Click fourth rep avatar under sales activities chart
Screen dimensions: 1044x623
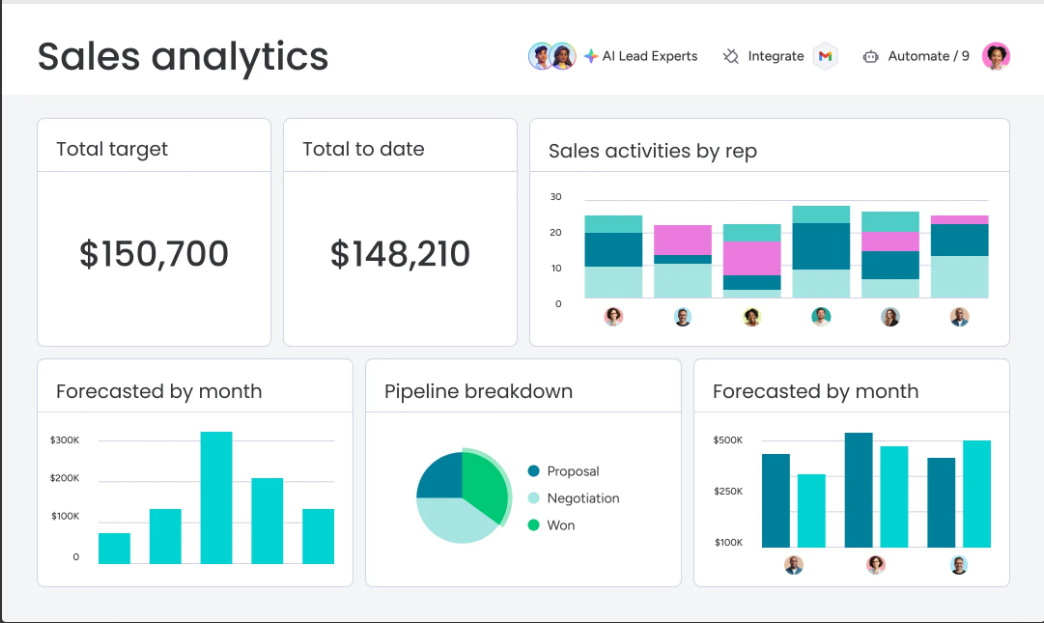click(x=821, y=317)
